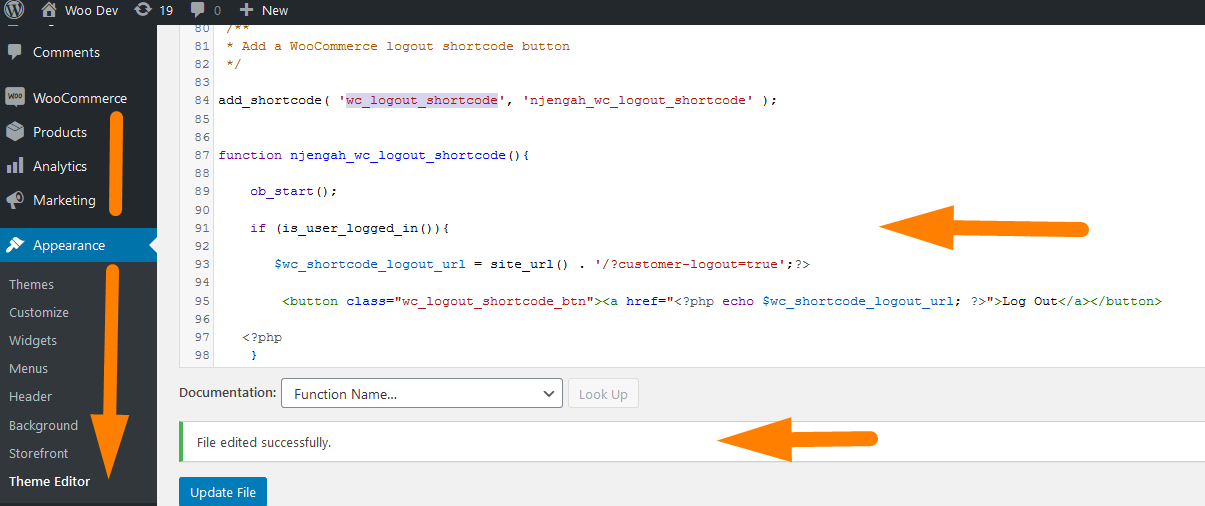Open the Woo Dev site link

click(x=92, y=10)
